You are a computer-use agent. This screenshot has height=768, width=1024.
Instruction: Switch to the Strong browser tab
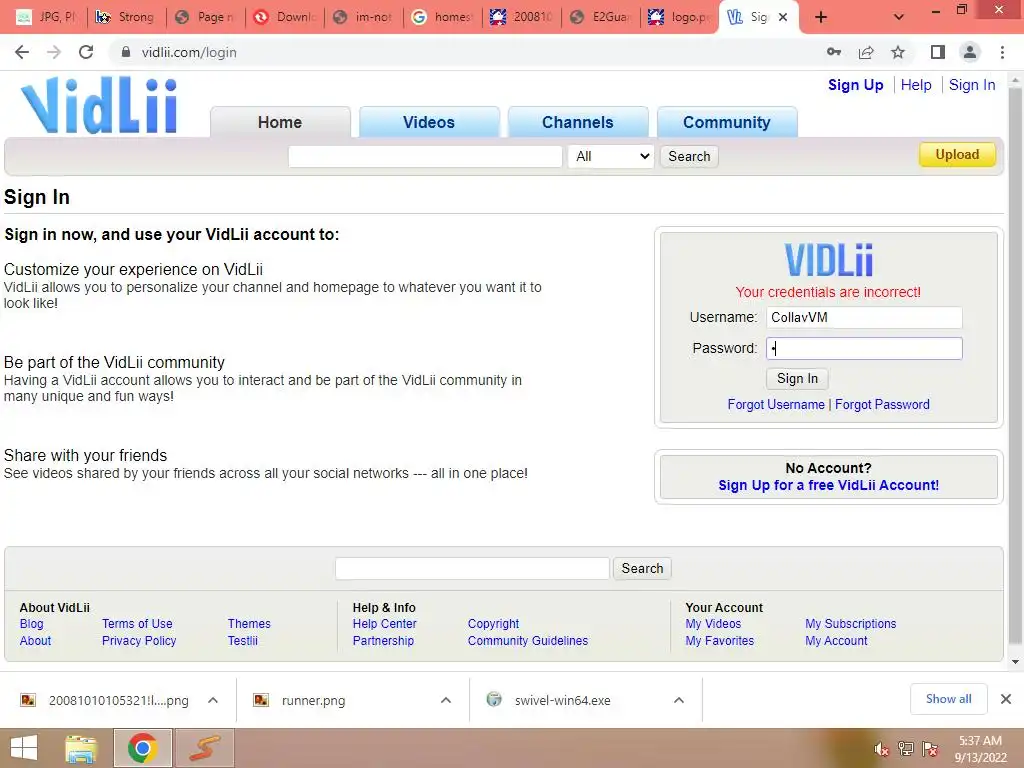click(x=125, y=17)
